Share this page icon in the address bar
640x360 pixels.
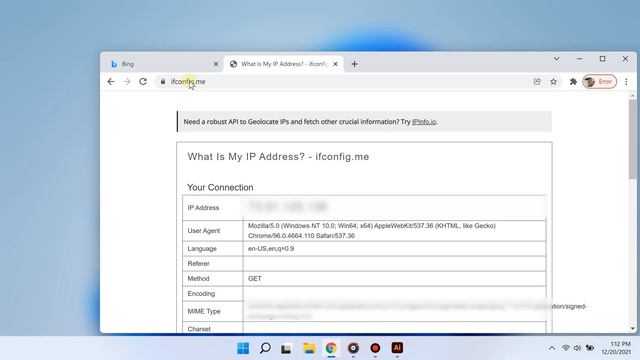pos(537,82)
